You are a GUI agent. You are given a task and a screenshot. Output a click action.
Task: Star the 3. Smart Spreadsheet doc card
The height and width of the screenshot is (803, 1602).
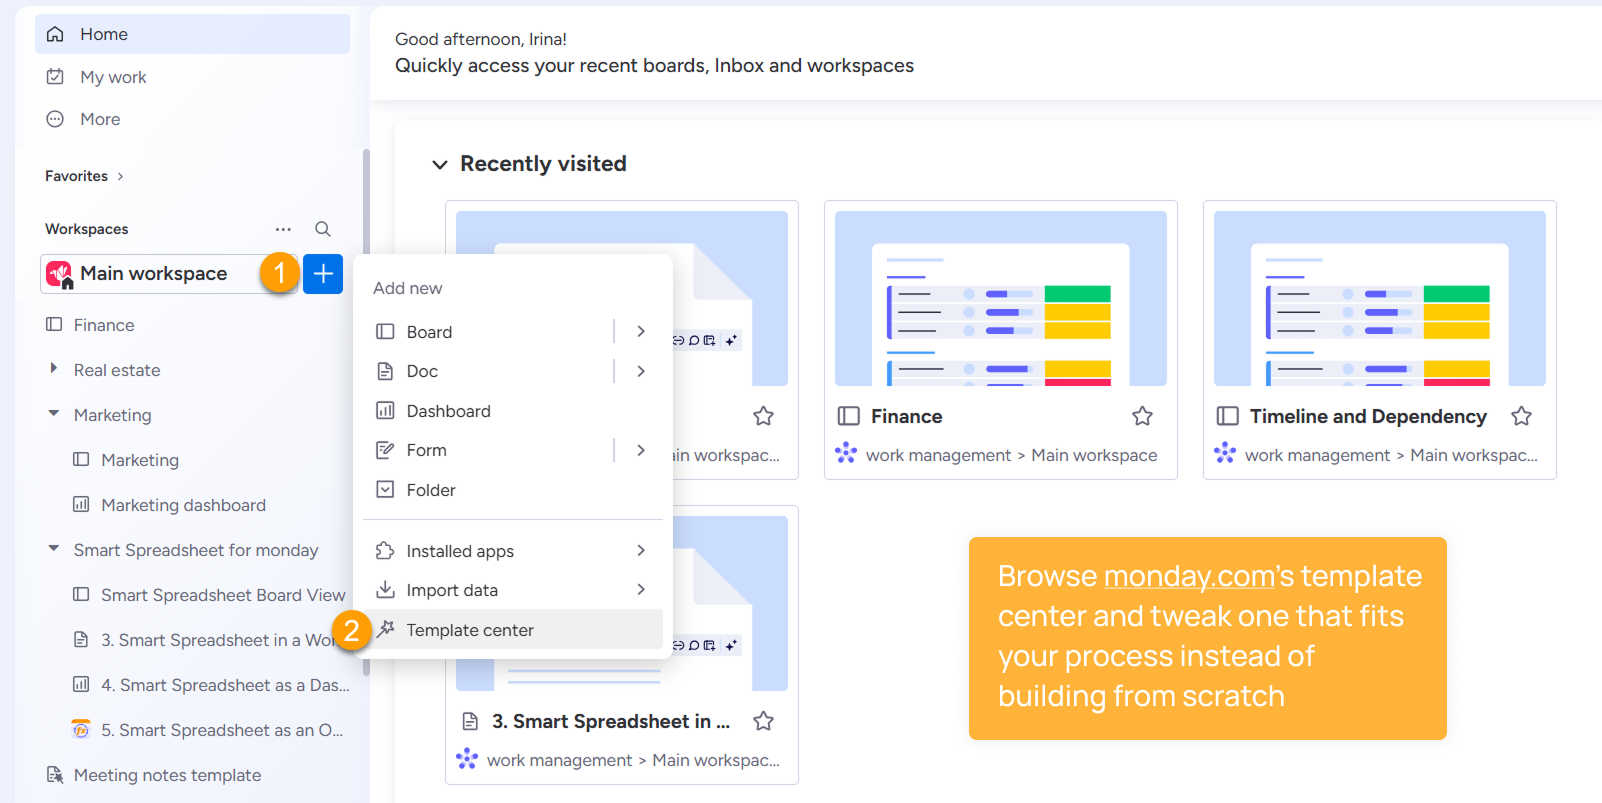click(763, 721)
